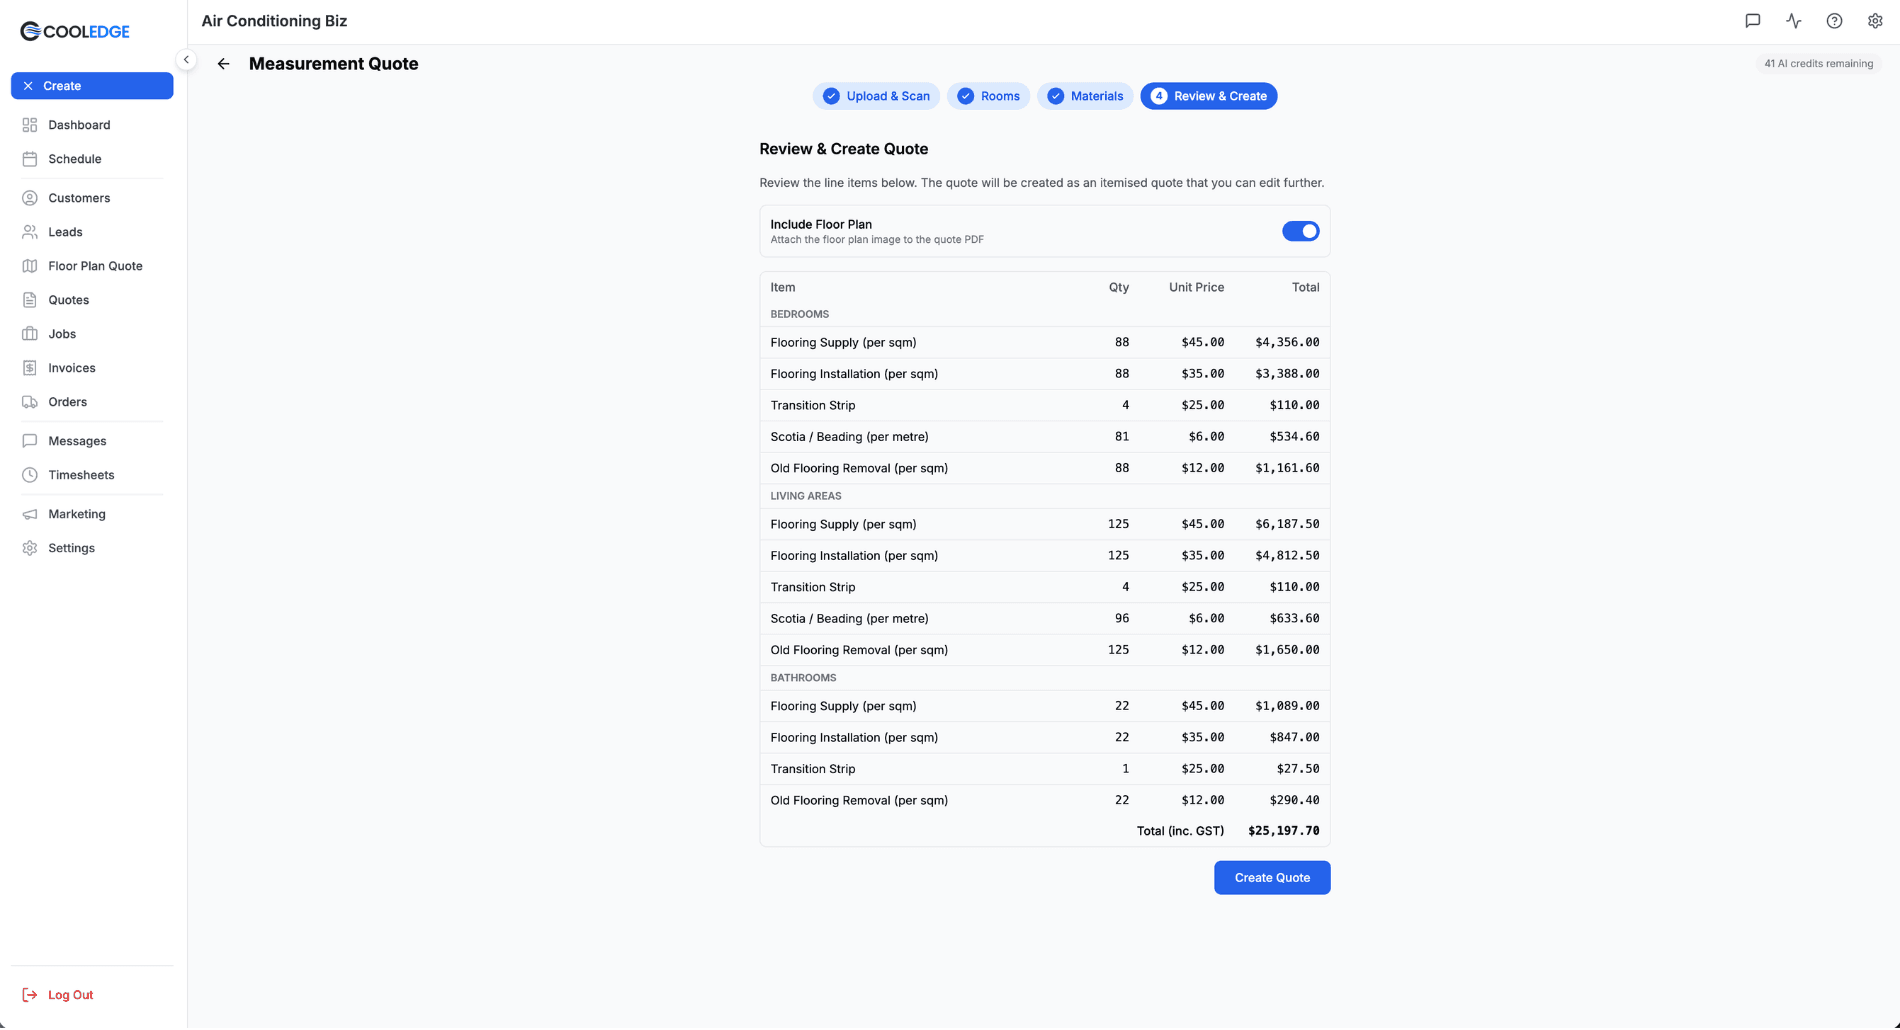
Task: Open the help question mark icon
Action: click(1834, 21)
